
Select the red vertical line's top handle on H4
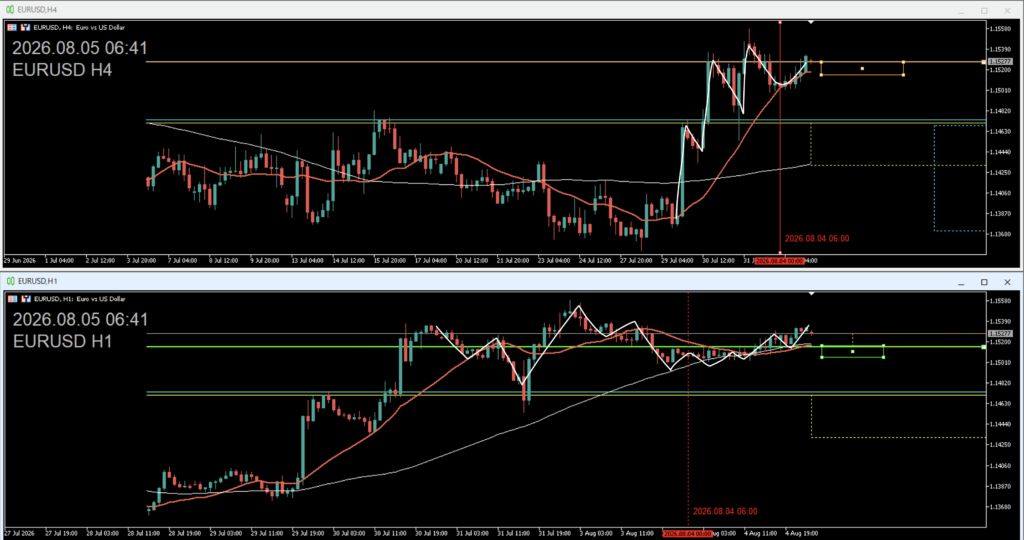(x=780, y=22)
